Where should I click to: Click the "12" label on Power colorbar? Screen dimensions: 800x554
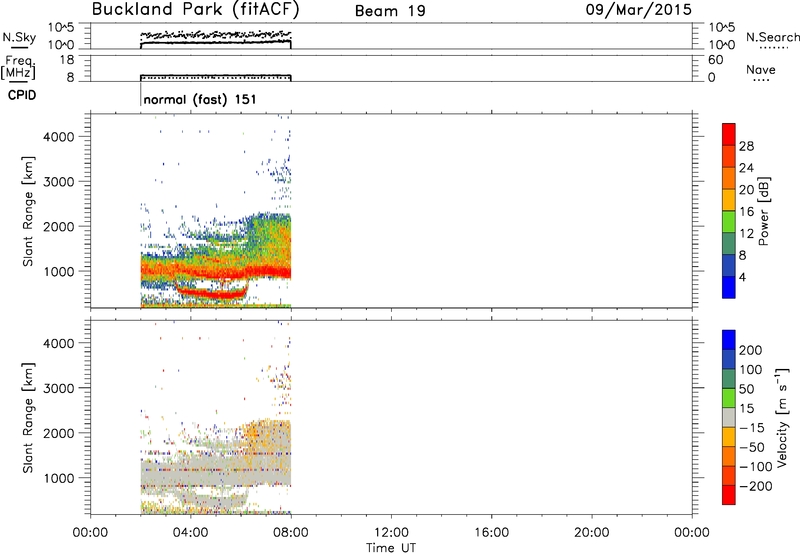click(x=746, y=234)
